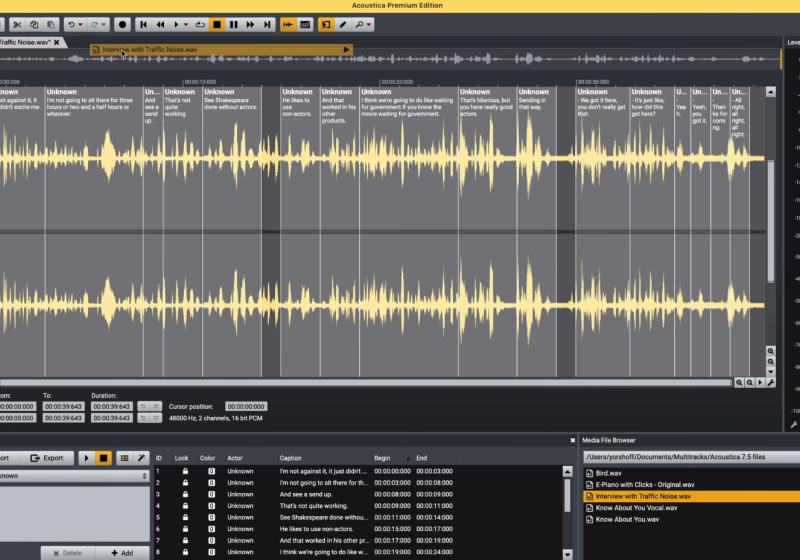Click the horizontal zoom in magnifier icon
Viewport: 800px width, 560px height.
[739, 383]
